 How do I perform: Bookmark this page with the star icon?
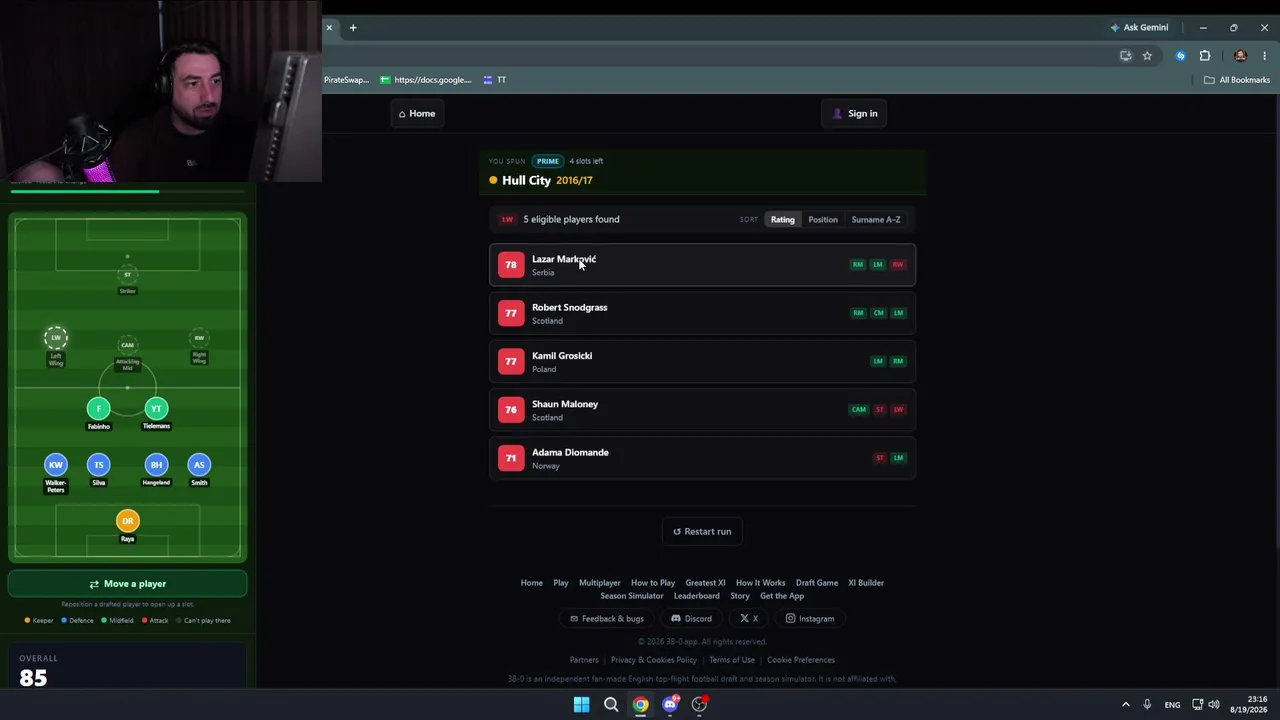[x=1147, y=56]
